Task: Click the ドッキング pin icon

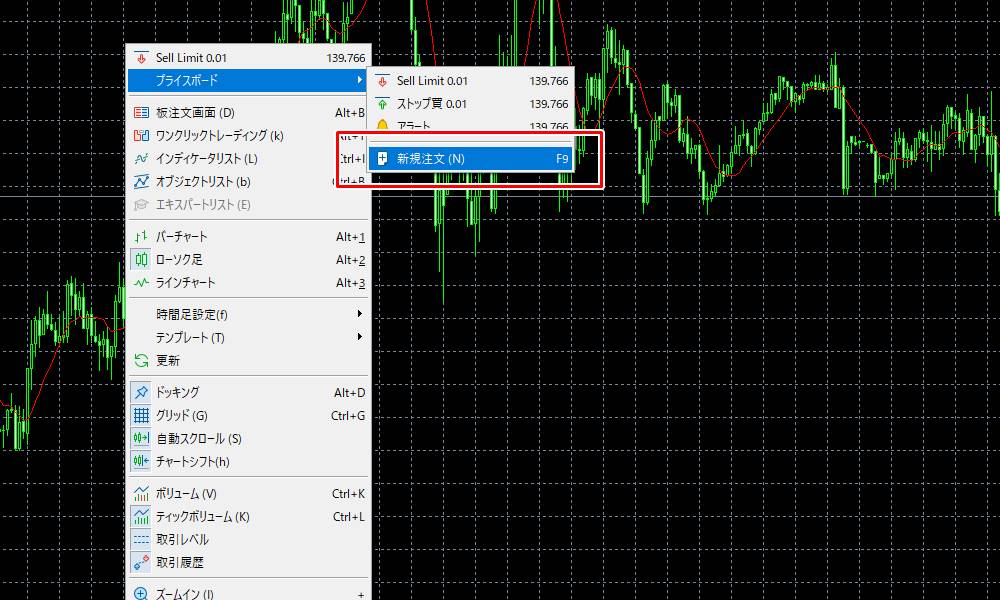Action: click(x=141, y=392)
